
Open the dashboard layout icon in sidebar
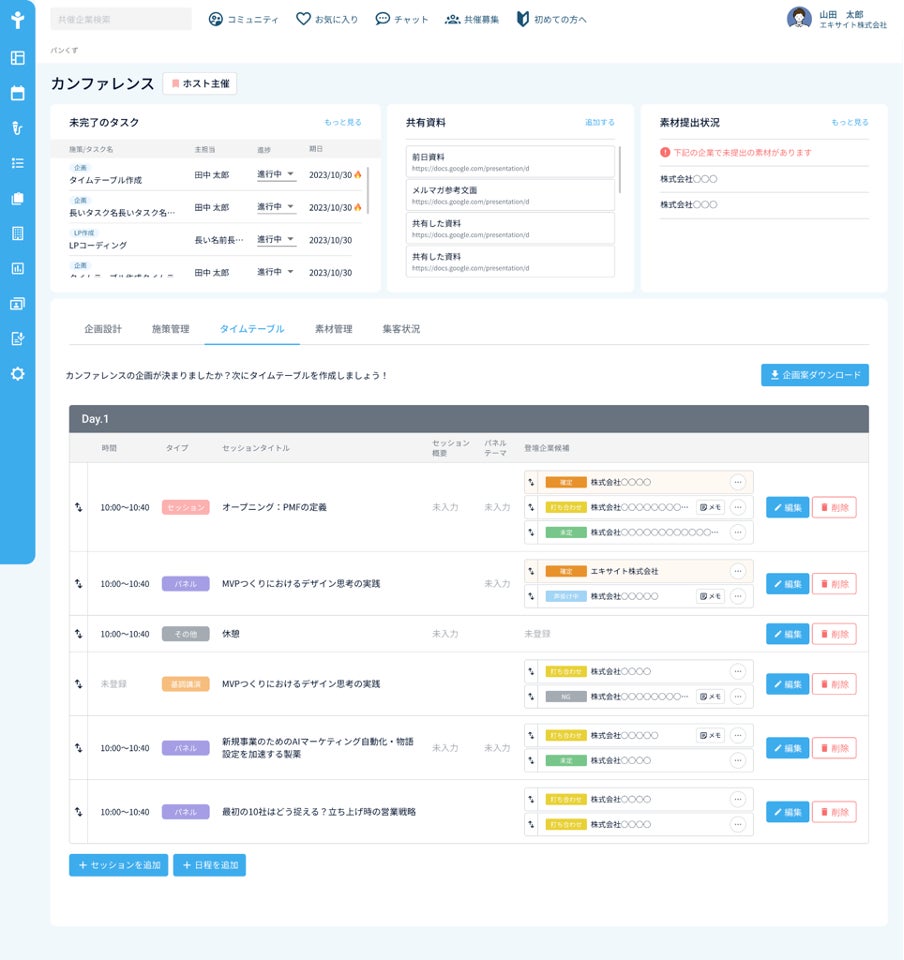(18, 58)
